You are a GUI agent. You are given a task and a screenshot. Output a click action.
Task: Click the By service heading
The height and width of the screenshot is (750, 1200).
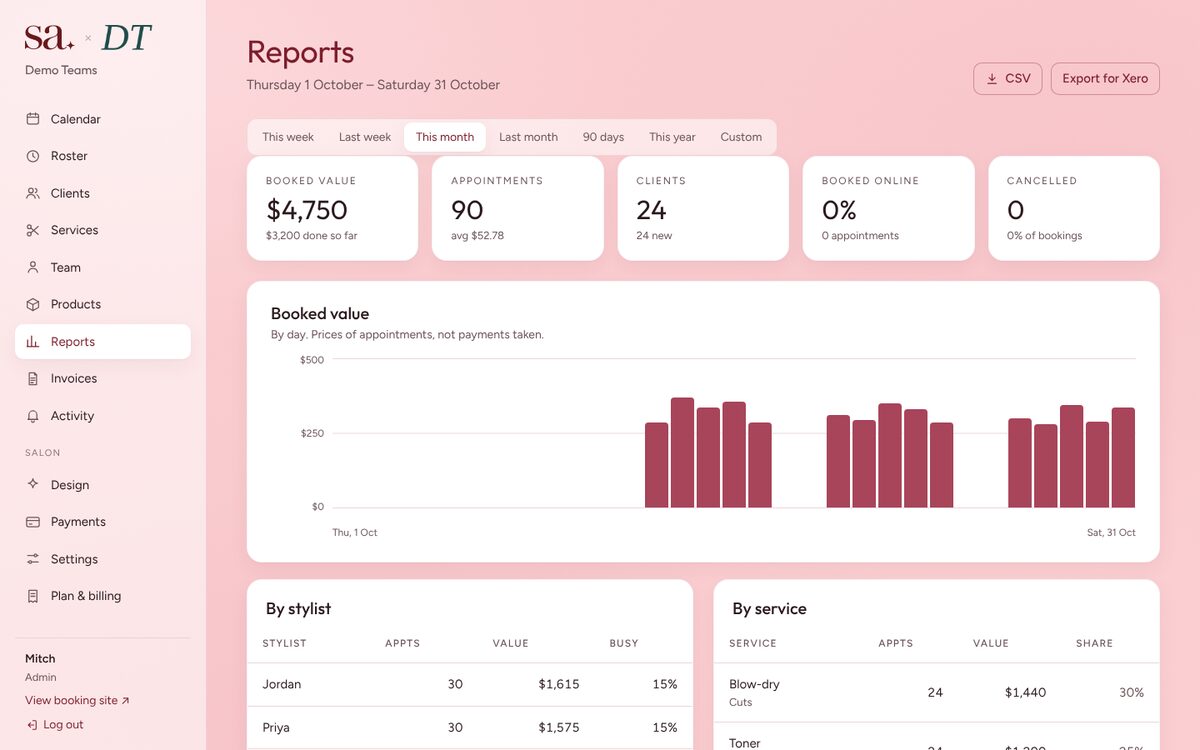[x=769, y=609]
